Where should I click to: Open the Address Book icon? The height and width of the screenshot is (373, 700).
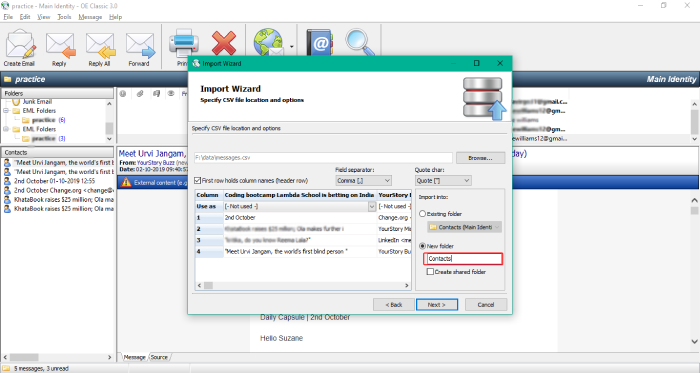click(x=320, y=42)
